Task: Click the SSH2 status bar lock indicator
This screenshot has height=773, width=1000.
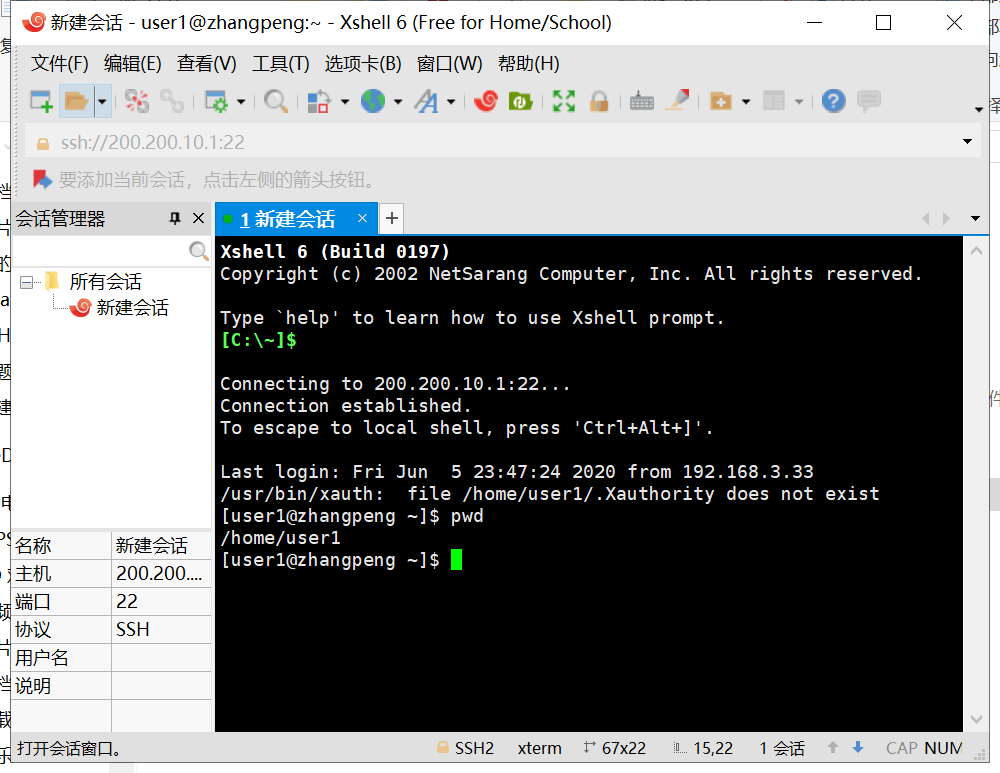Action: [466, 748]
